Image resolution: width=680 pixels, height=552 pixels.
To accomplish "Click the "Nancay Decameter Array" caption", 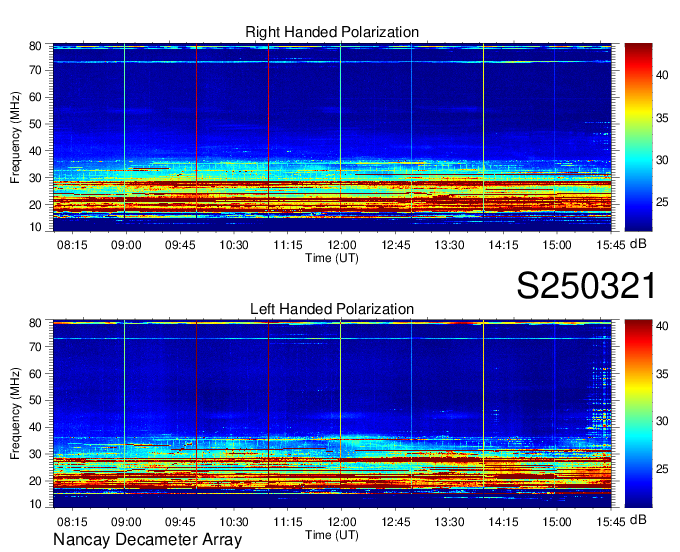I will pos(147,540).
